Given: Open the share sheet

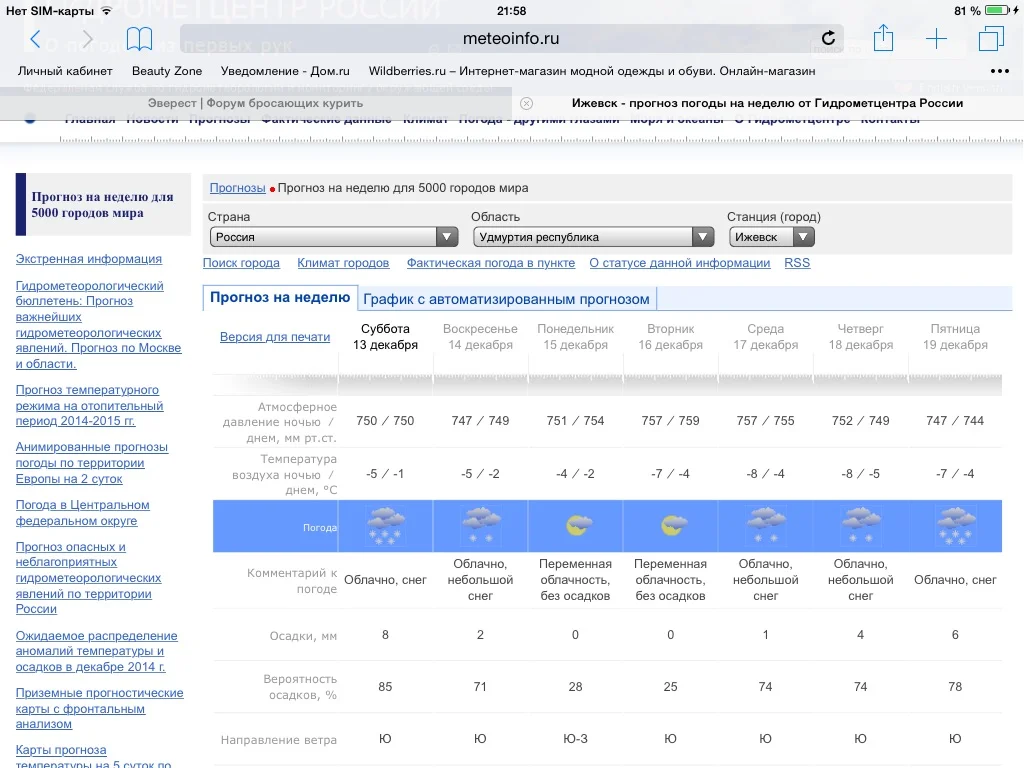Looking at the screenshot, I should (x=883, y=38).
